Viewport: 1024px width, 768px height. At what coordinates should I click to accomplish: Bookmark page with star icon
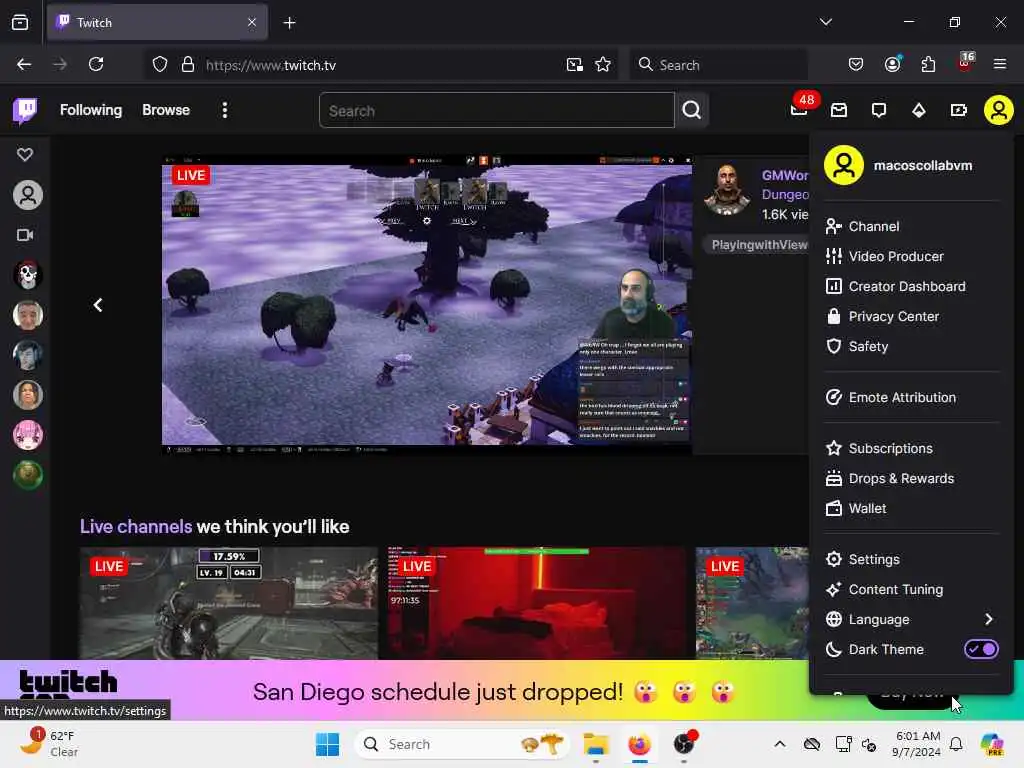603,65
